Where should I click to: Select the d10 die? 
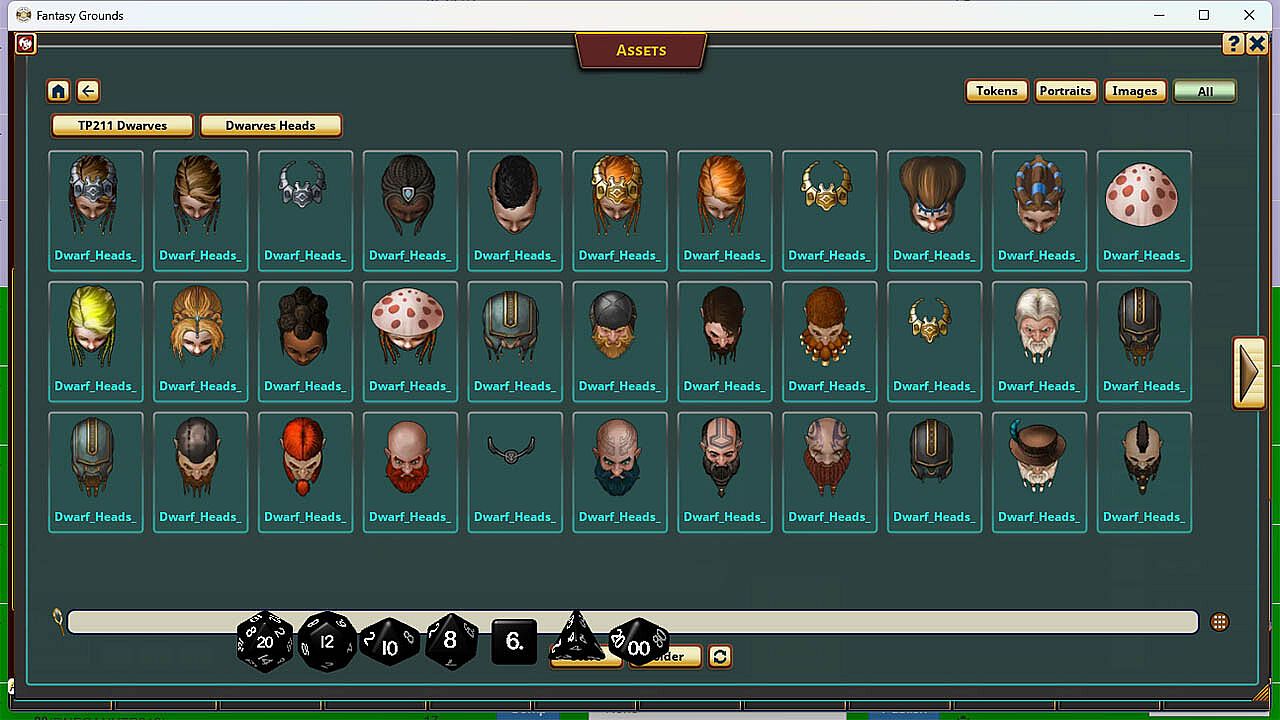(390, 643)
